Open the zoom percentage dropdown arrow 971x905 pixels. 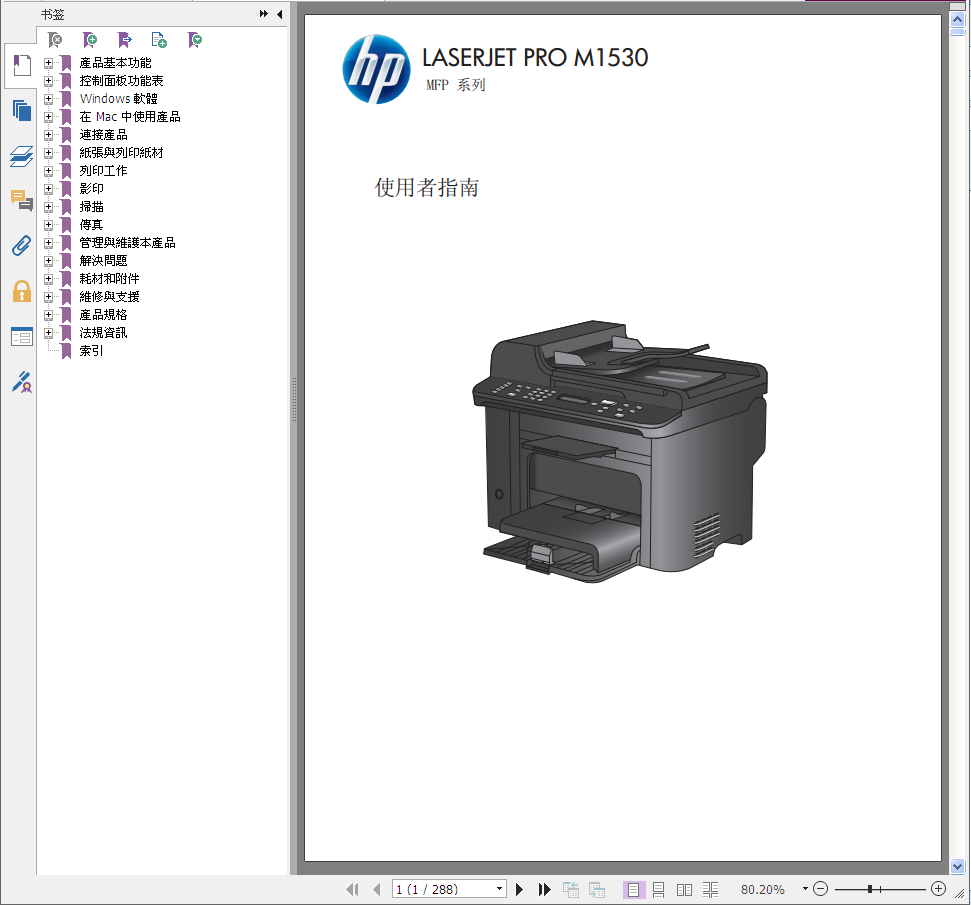[805, 889]
